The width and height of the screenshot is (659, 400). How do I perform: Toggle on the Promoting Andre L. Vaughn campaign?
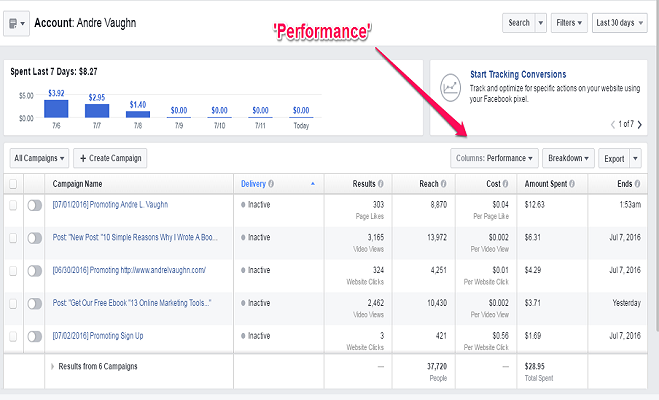34,204
